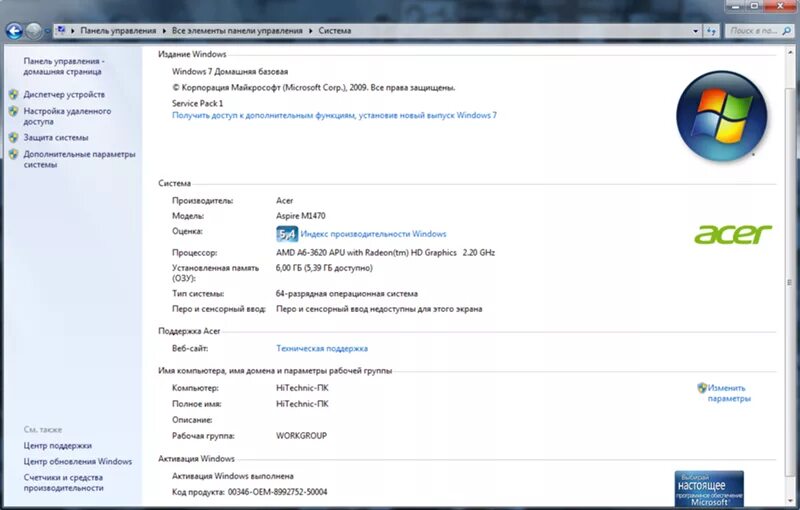This screenshot has height=510, width=800.
Task: Click Изменить параметры link
Action: [x=728, y=393]
